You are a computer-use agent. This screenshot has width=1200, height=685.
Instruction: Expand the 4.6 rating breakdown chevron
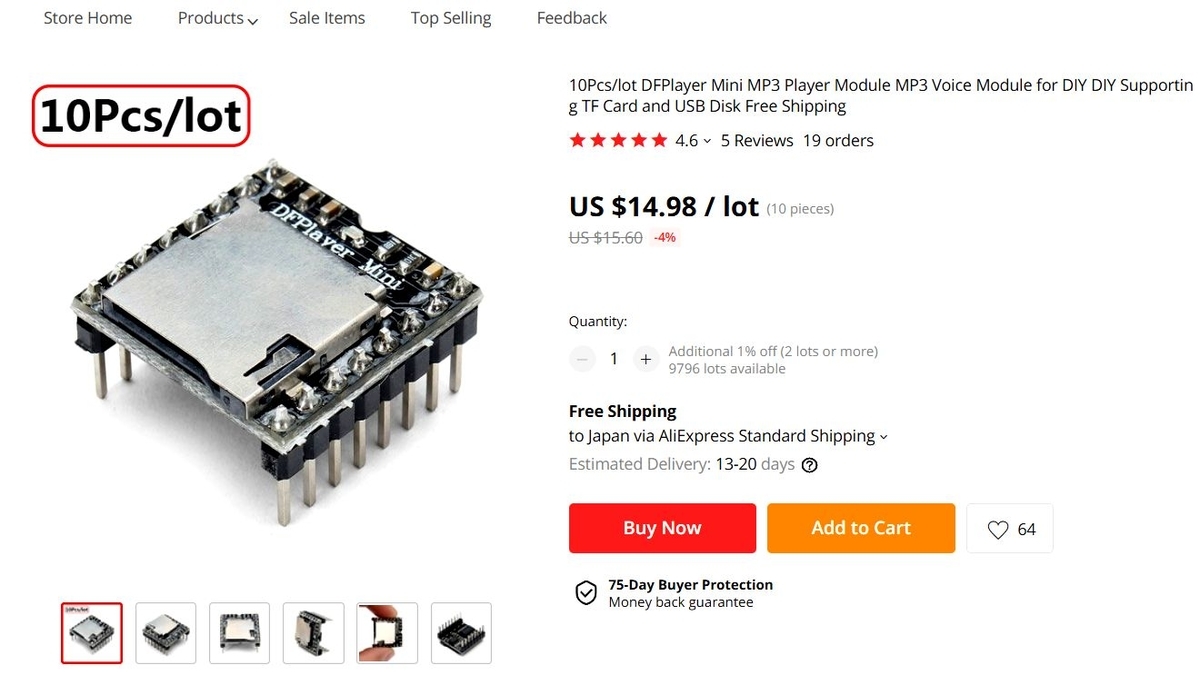[707, 141]
